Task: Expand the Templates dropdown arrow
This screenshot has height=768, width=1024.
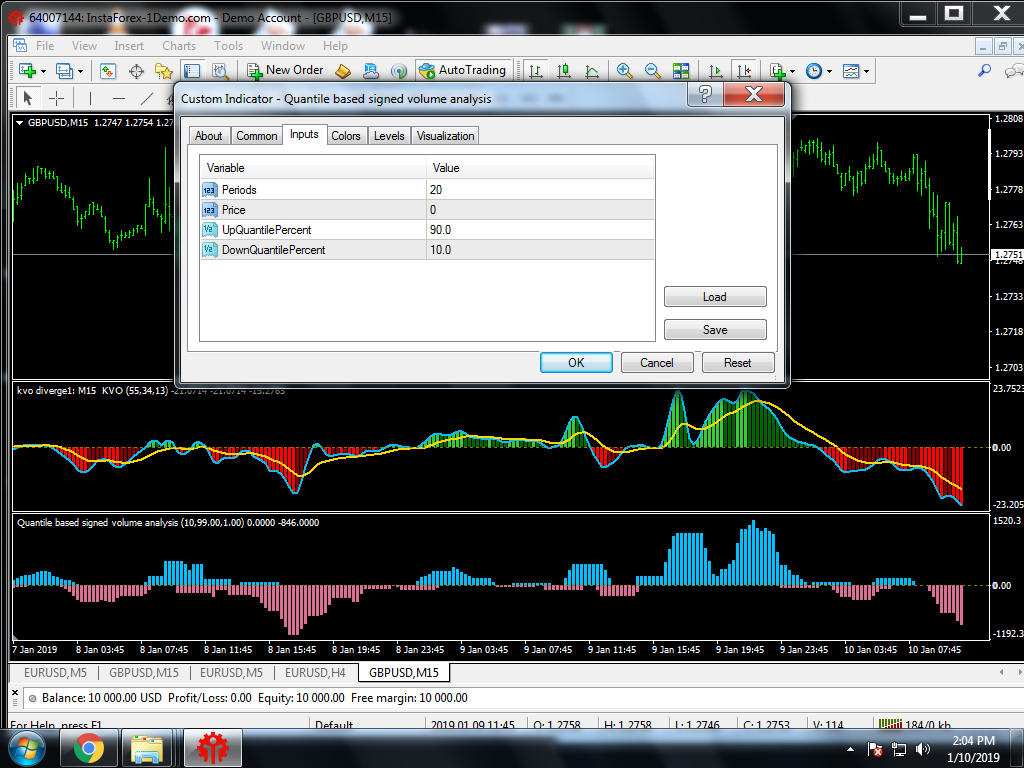Action: (867, 71)
